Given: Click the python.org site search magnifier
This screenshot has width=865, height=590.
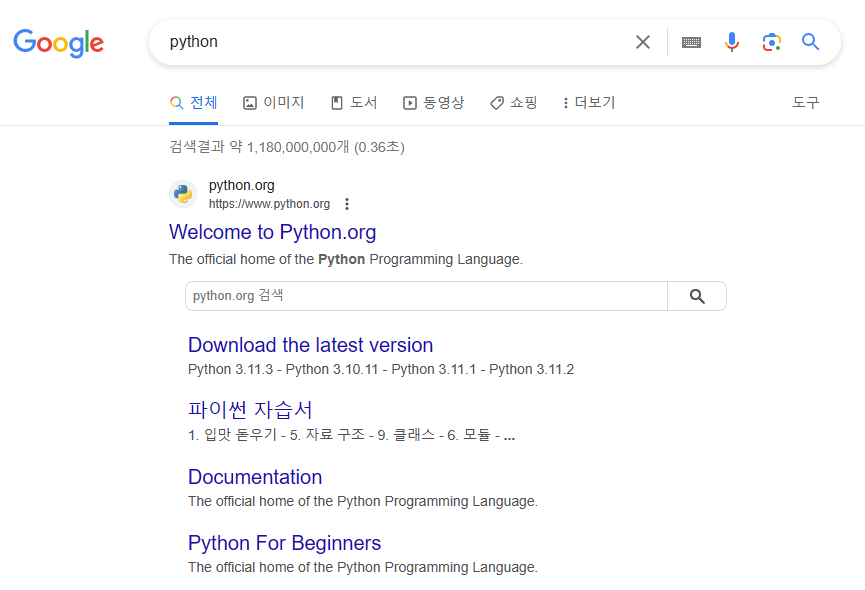Looking at the screenshot, I should point(697,296).
